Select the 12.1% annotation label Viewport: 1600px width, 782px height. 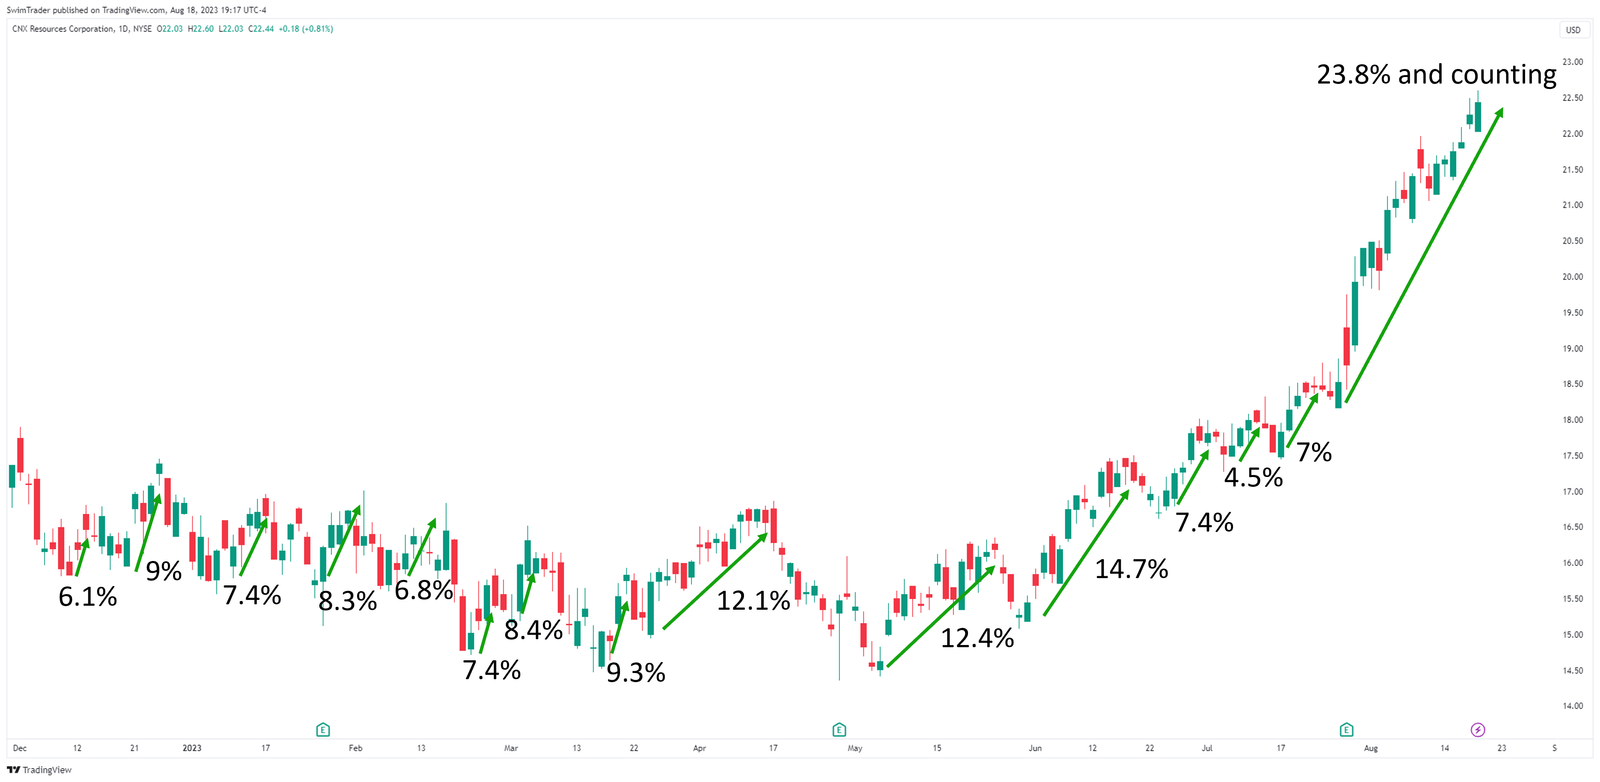tap(753, 601)
